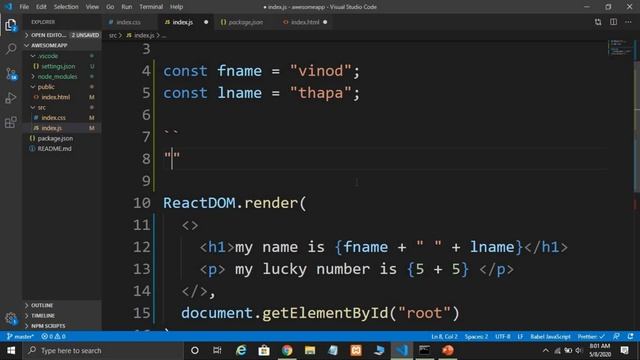This screenshot has width=640, height=360.
Task: Open index.css in the explorer tree
Action: [62, 118]
